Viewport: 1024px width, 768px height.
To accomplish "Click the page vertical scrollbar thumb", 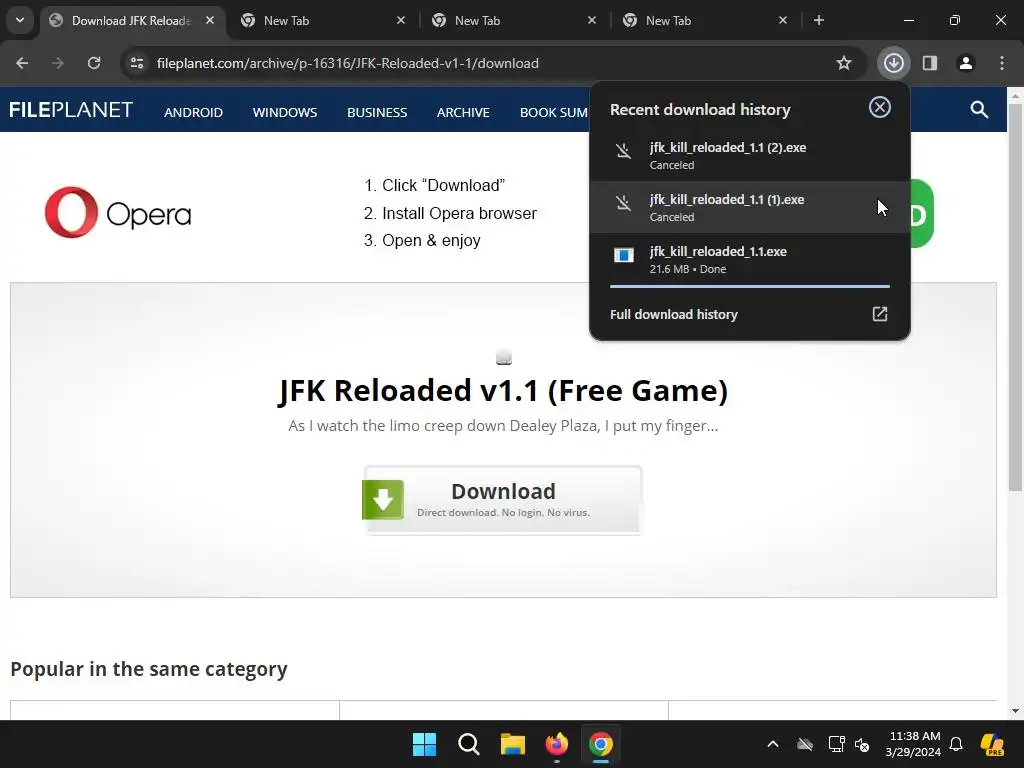I will pyautogui.click(x=1015, y=297).
